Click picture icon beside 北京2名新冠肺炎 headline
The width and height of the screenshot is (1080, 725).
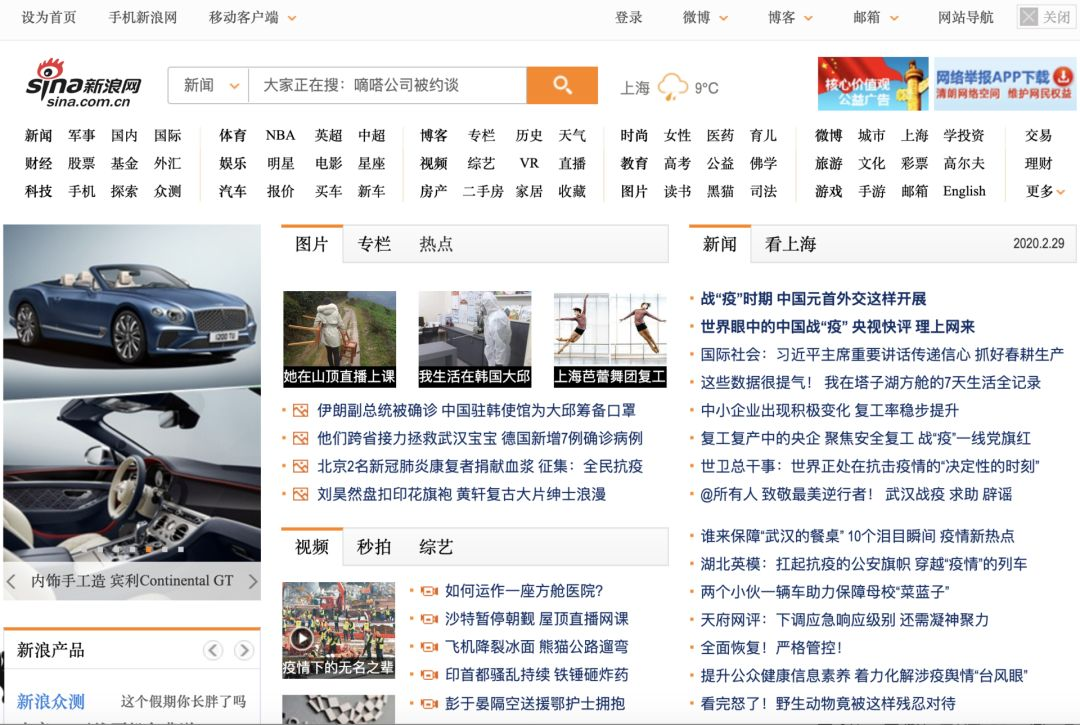300,467
